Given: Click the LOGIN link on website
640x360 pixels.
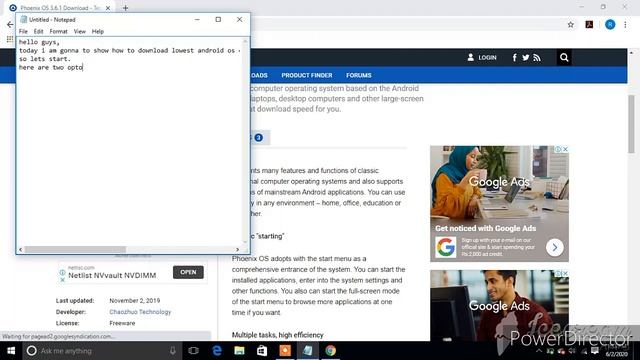Looking at the screenshot, I should [x=482, y=58].
